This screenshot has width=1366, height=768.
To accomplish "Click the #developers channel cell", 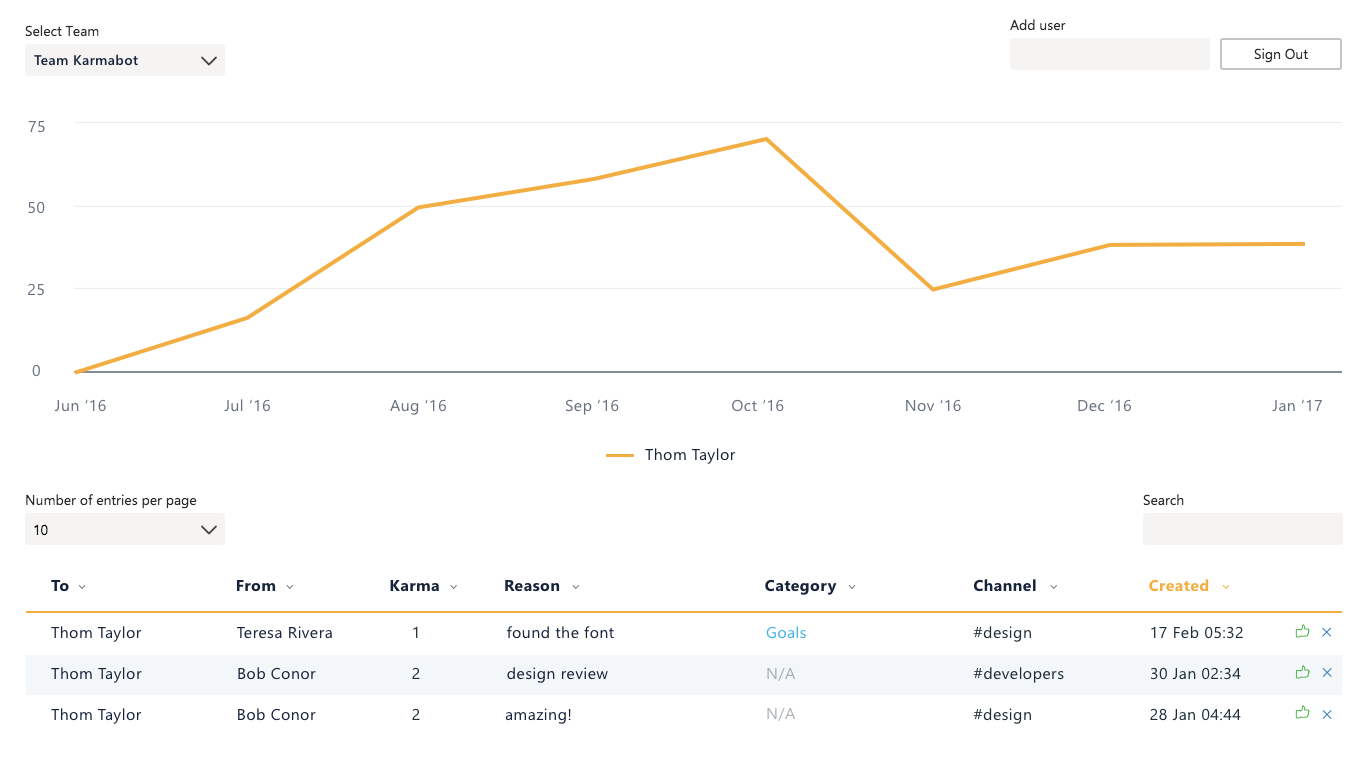I will tap(1018, 674).
